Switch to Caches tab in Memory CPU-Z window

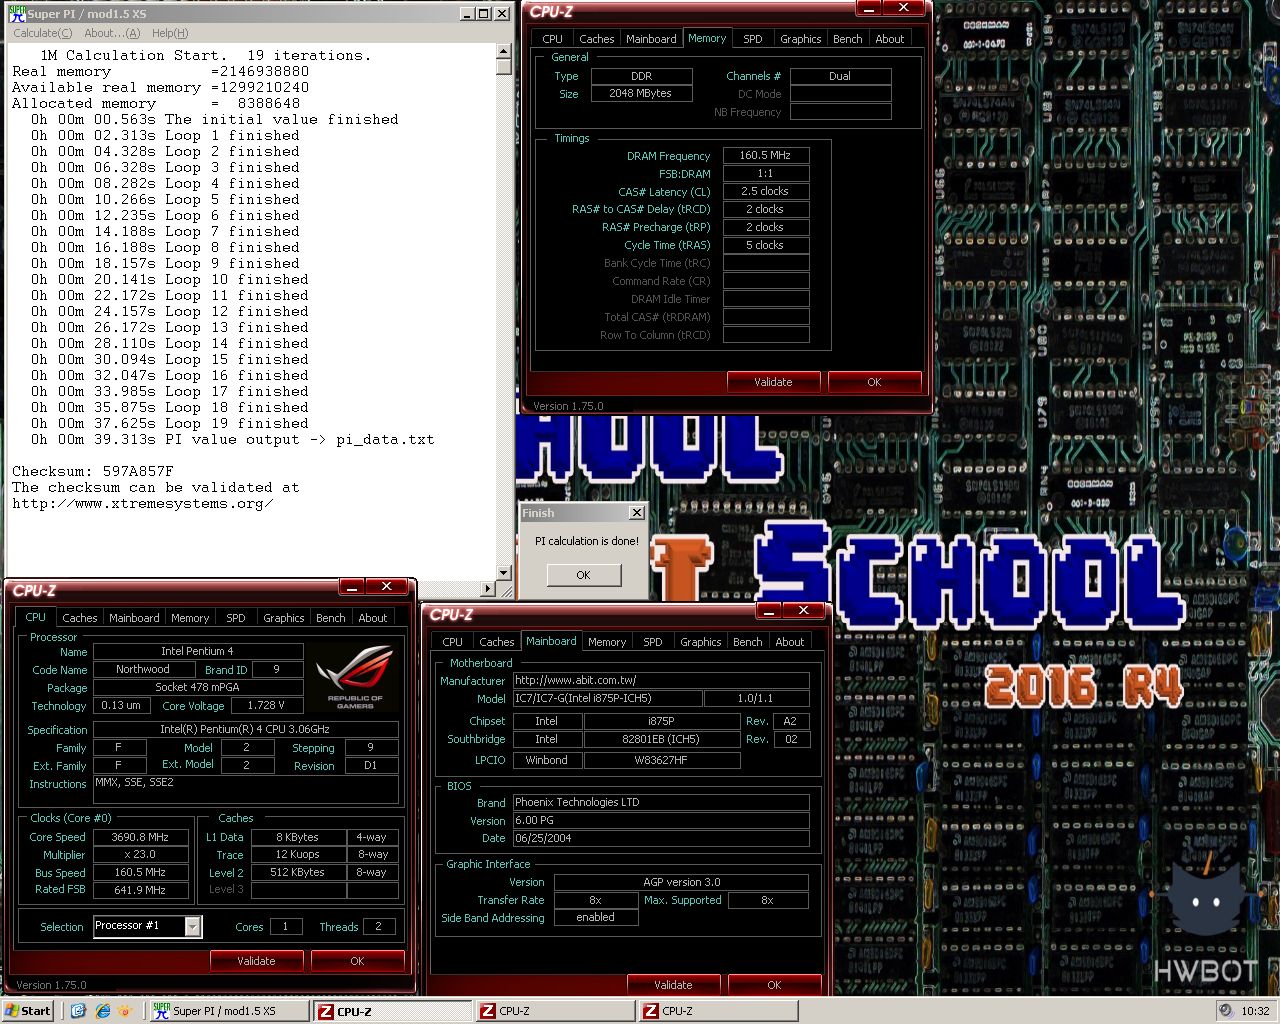[597, 39]
